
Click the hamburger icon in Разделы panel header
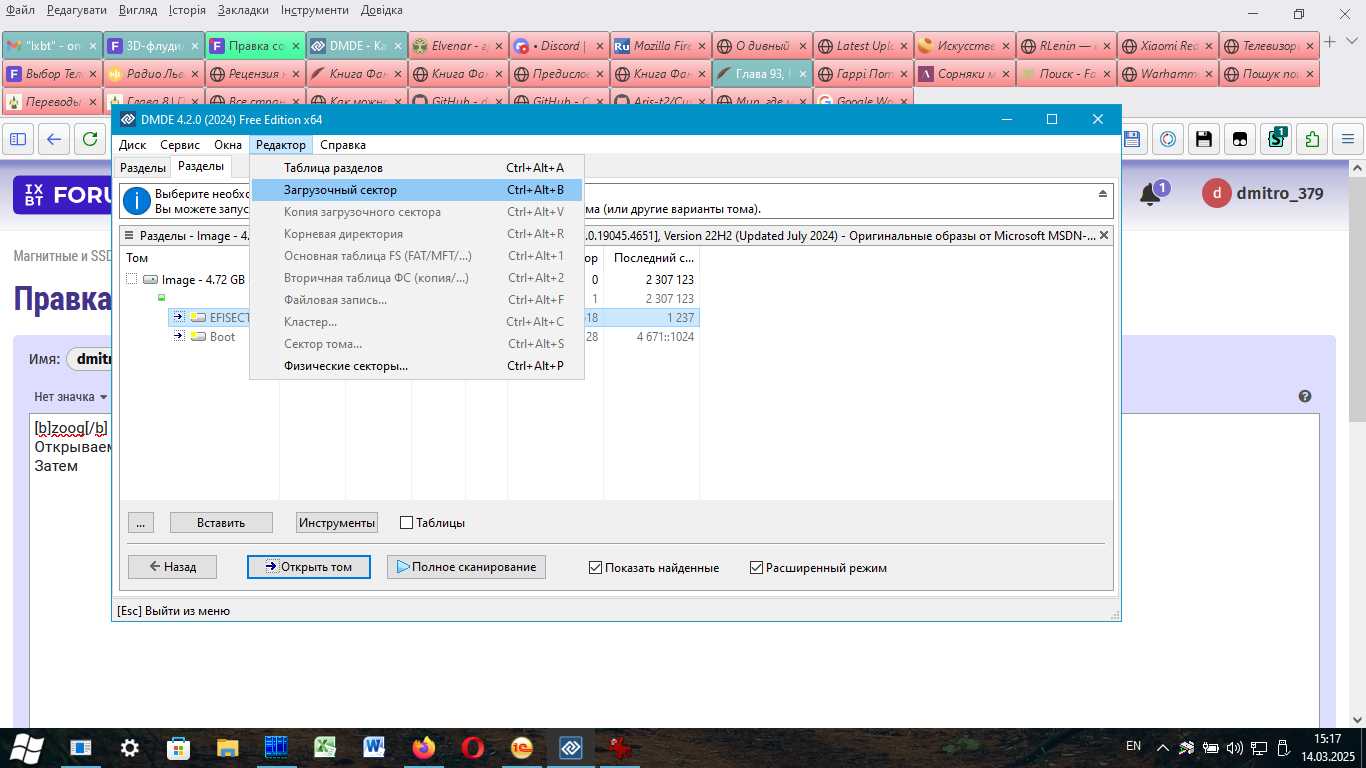[x=129, y=236]
